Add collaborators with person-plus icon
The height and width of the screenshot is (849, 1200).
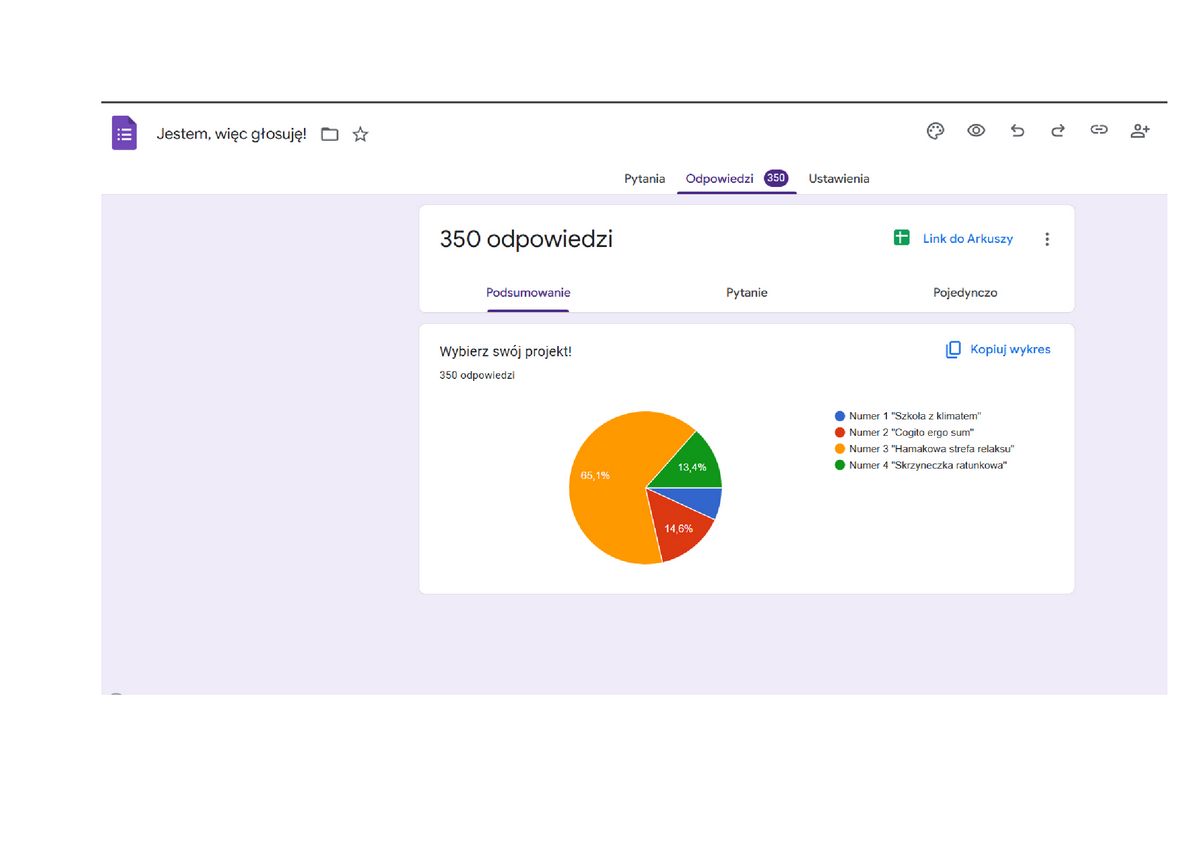pyautogui.click(x=1140, y=131)
